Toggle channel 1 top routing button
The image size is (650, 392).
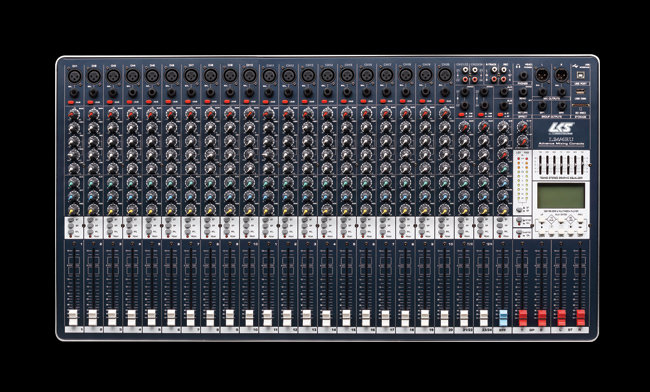tap(71, 220)
